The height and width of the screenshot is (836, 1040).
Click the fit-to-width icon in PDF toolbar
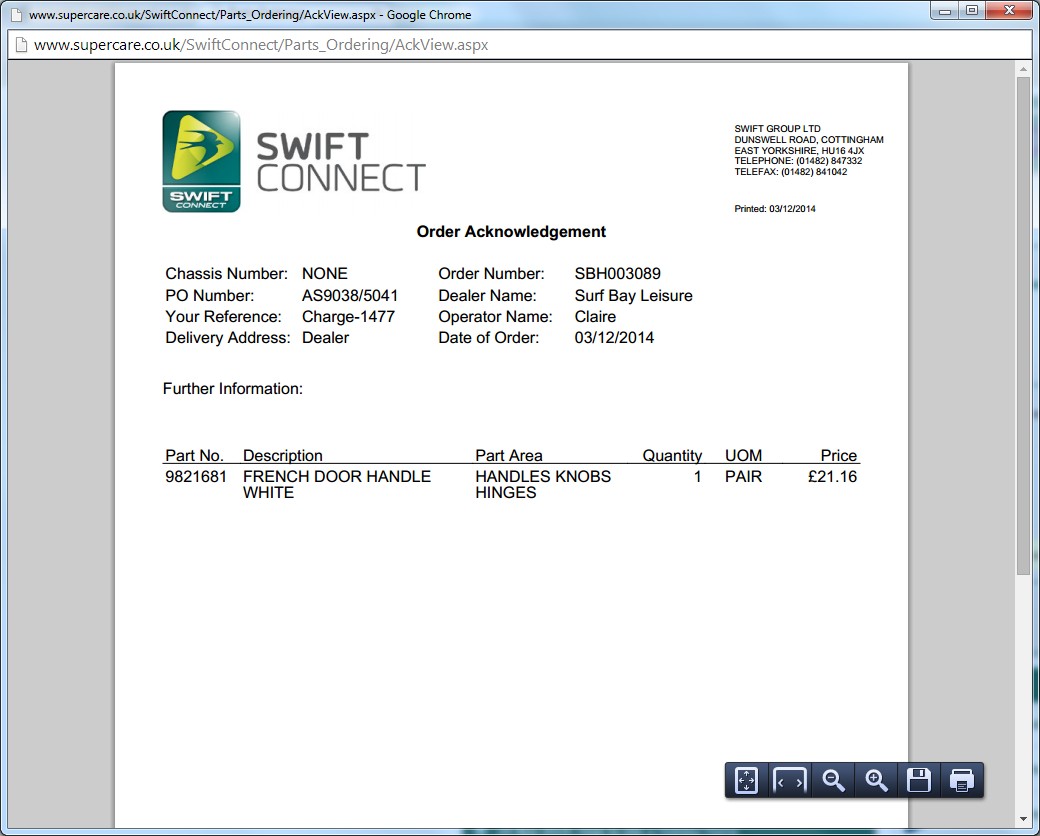(789, 780)
